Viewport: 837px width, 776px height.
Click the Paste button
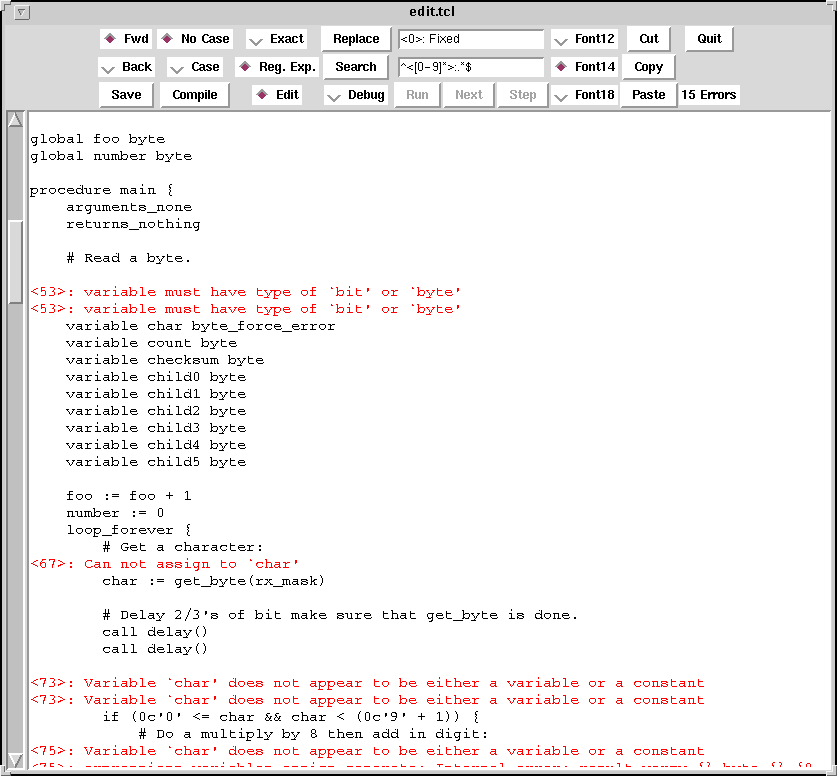[x=649, y=94]
